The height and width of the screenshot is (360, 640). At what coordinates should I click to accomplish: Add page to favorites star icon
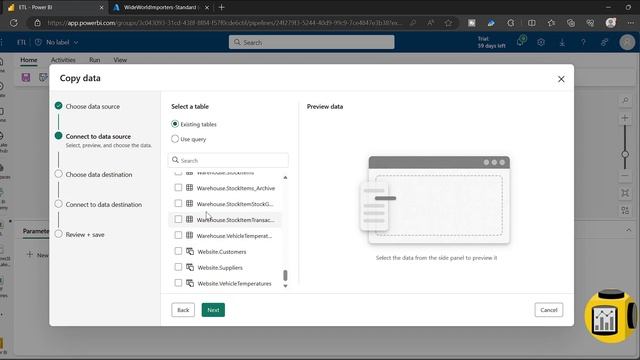tap(448, 23)
